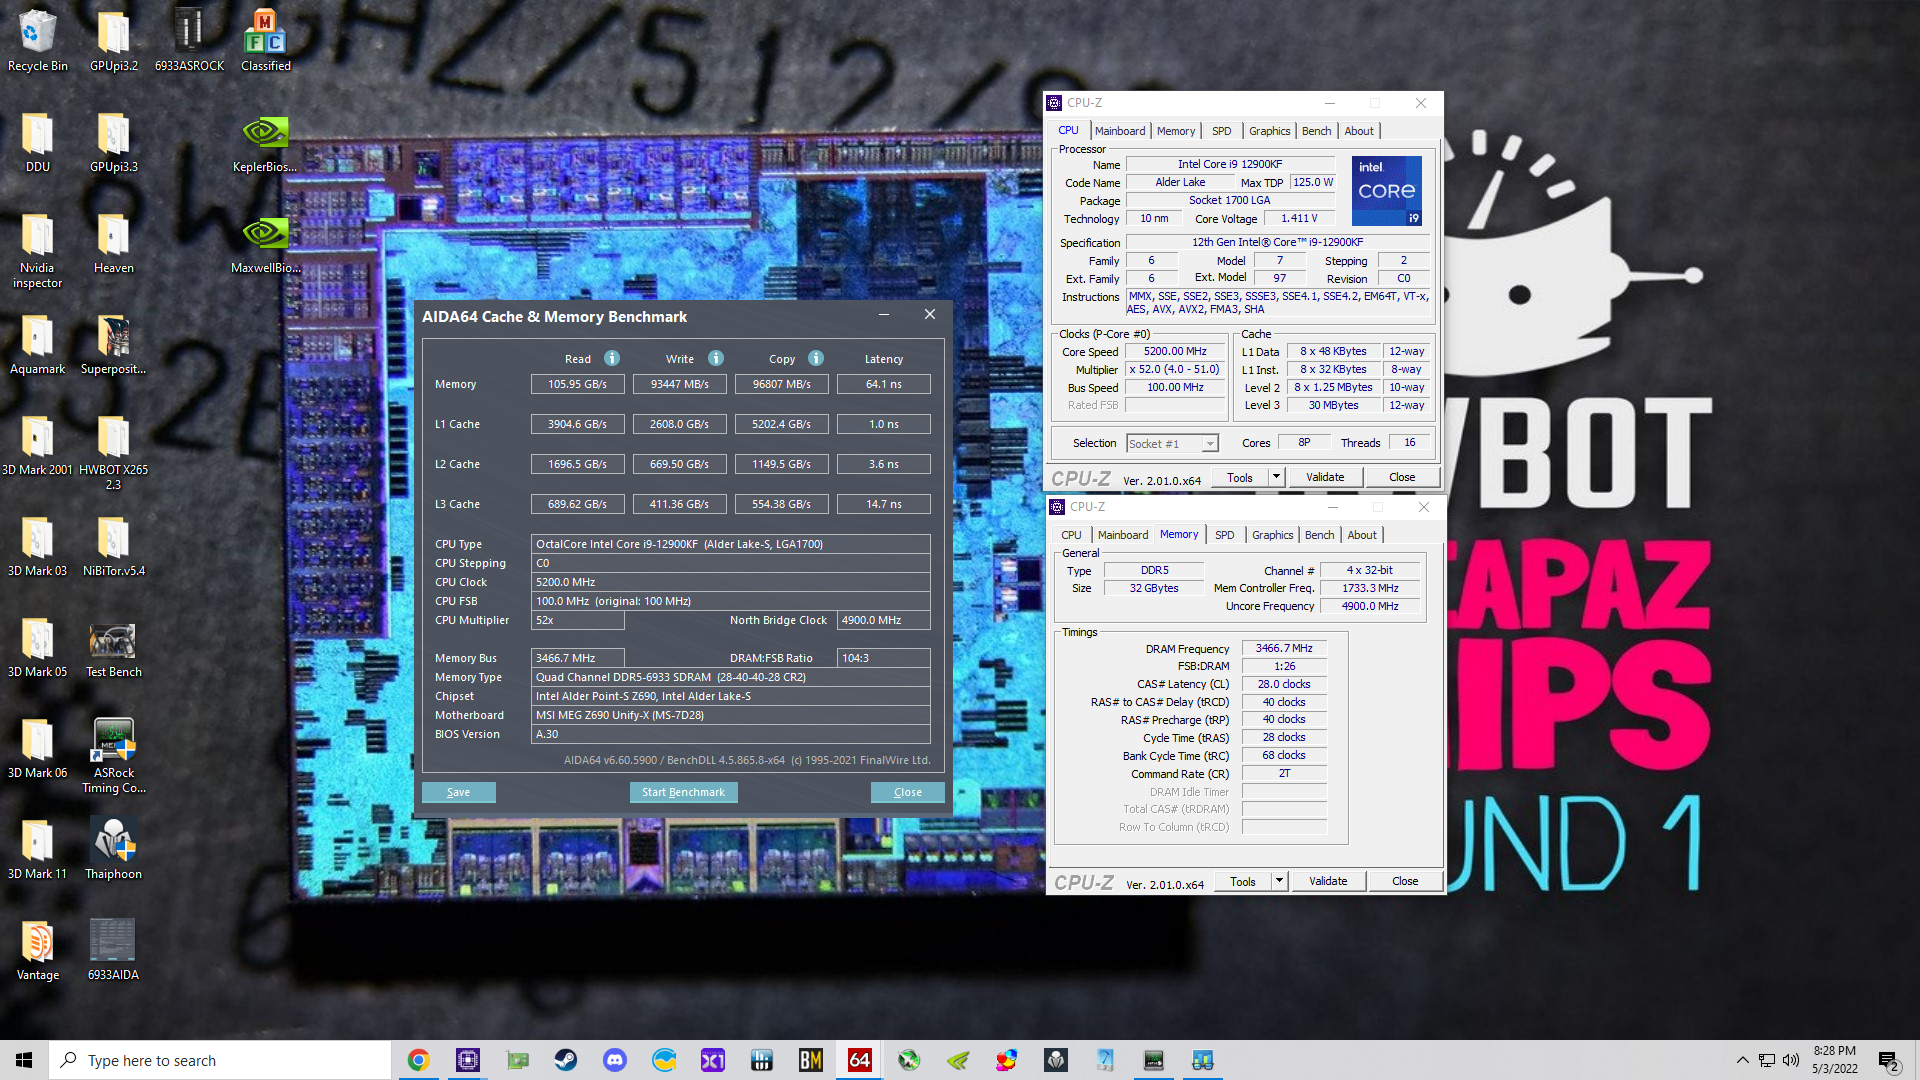The image size is (1920, 1080).
Task: Open About tab in upper CPU-Z window
Action: (1358, 131)
